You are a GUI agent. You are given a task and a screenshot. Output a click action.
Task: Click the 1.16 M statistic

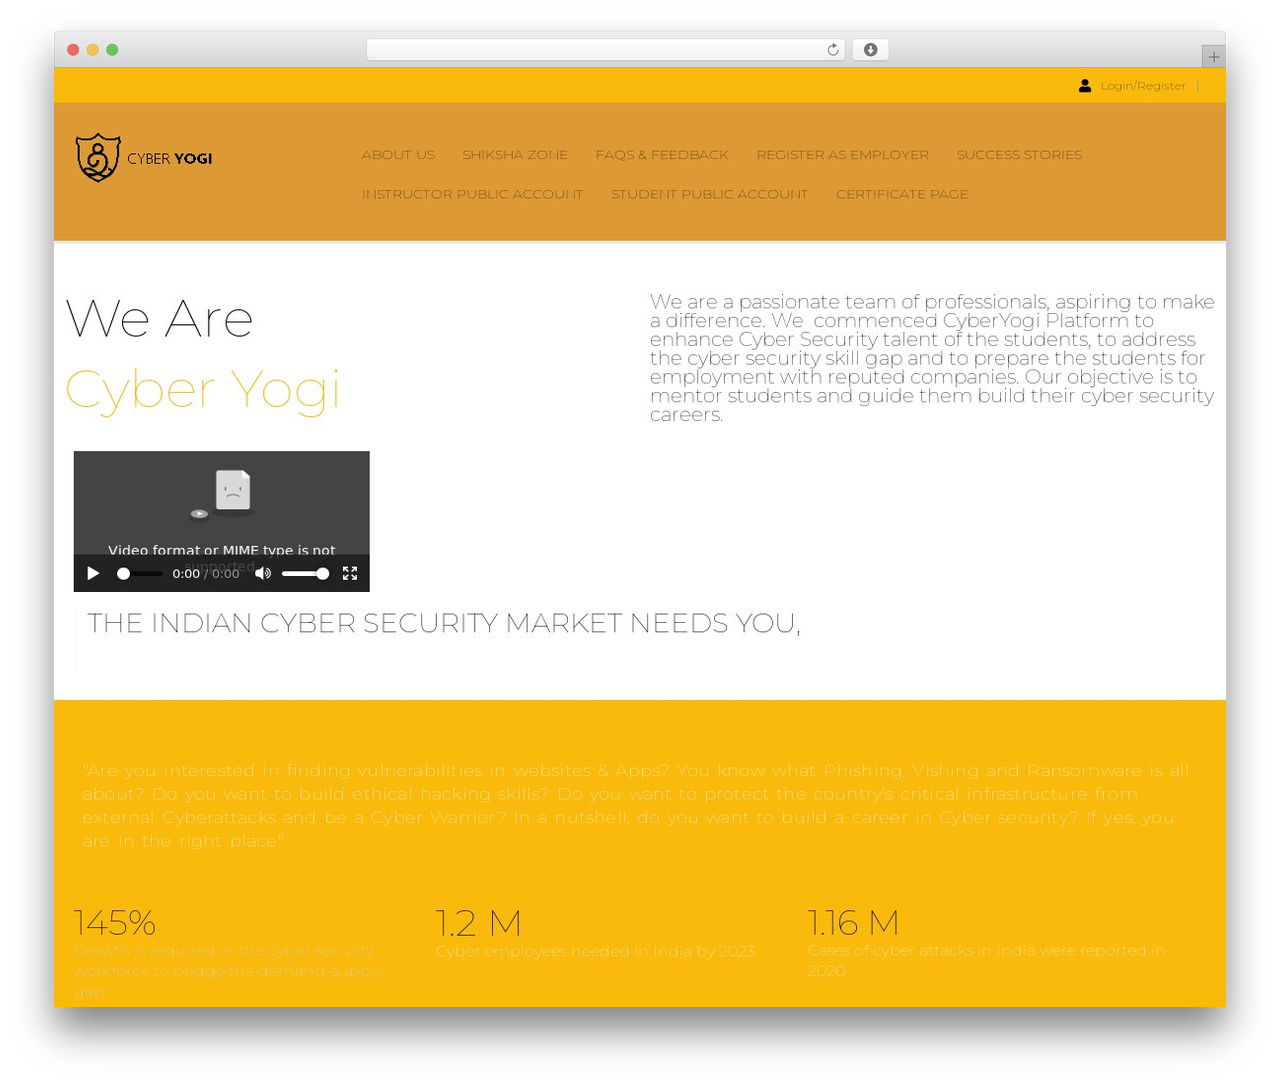point(853,922)
